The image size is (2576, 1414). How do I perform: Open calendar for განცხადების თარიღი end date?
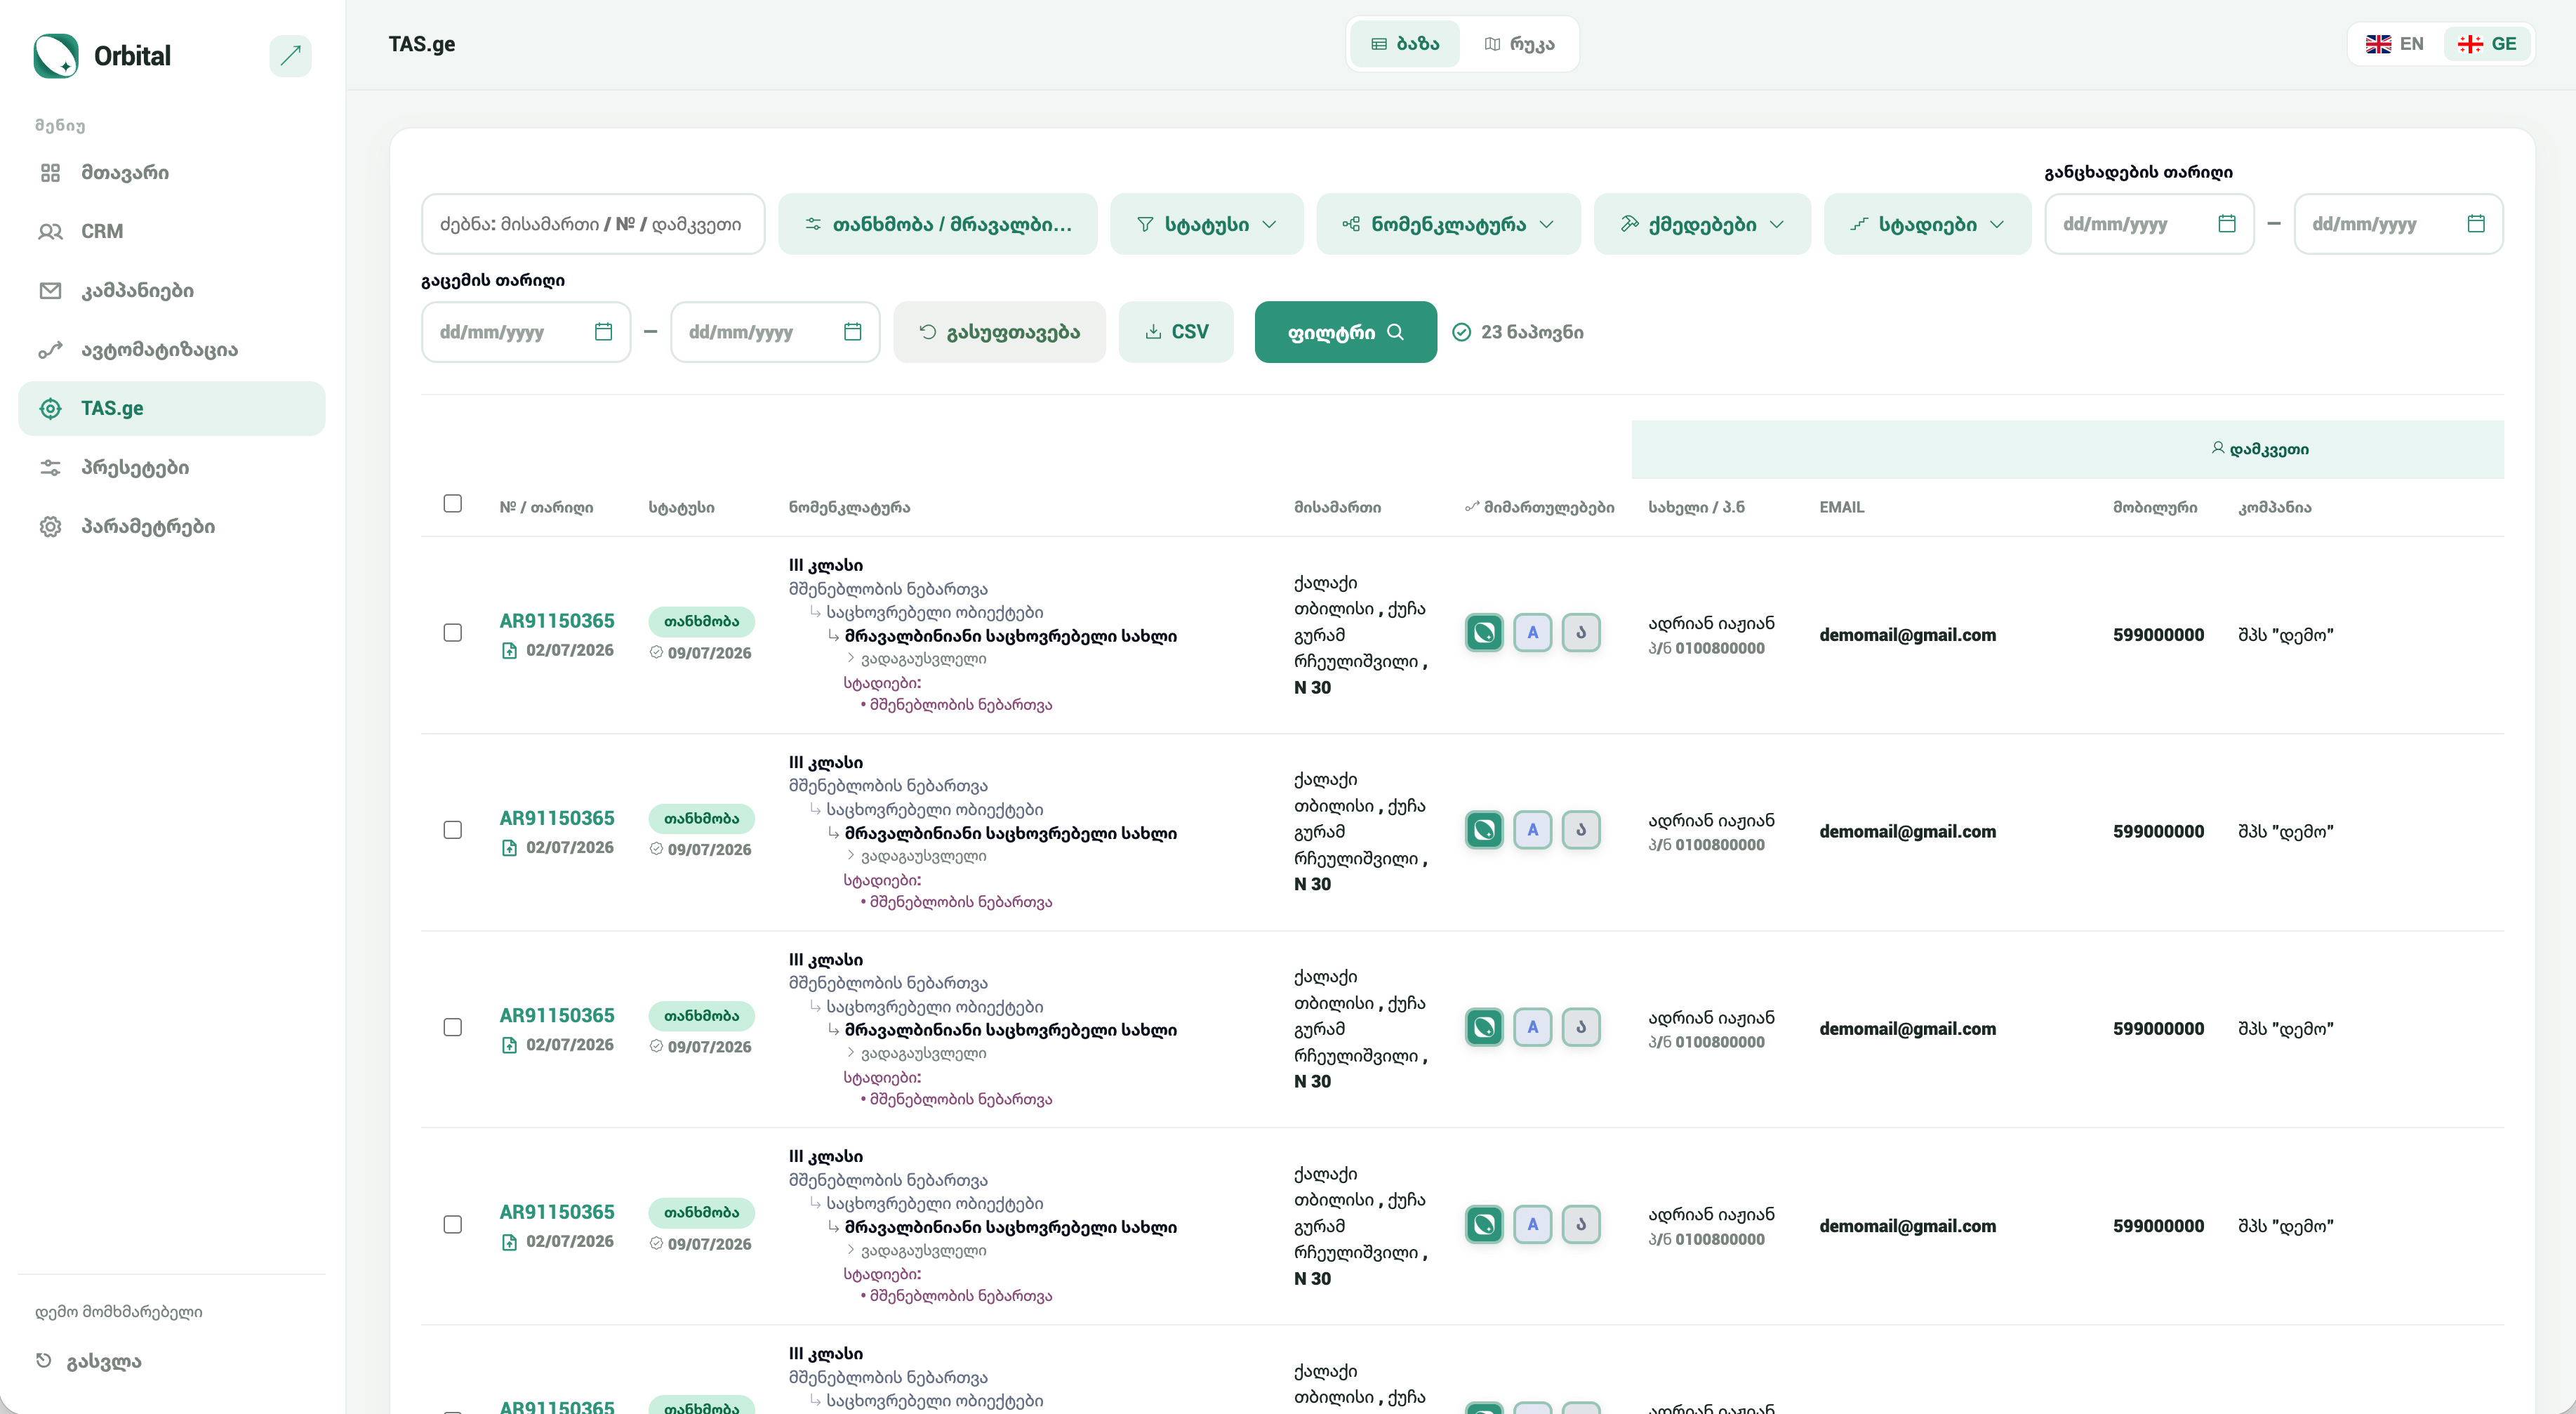tap(2475, 224)
